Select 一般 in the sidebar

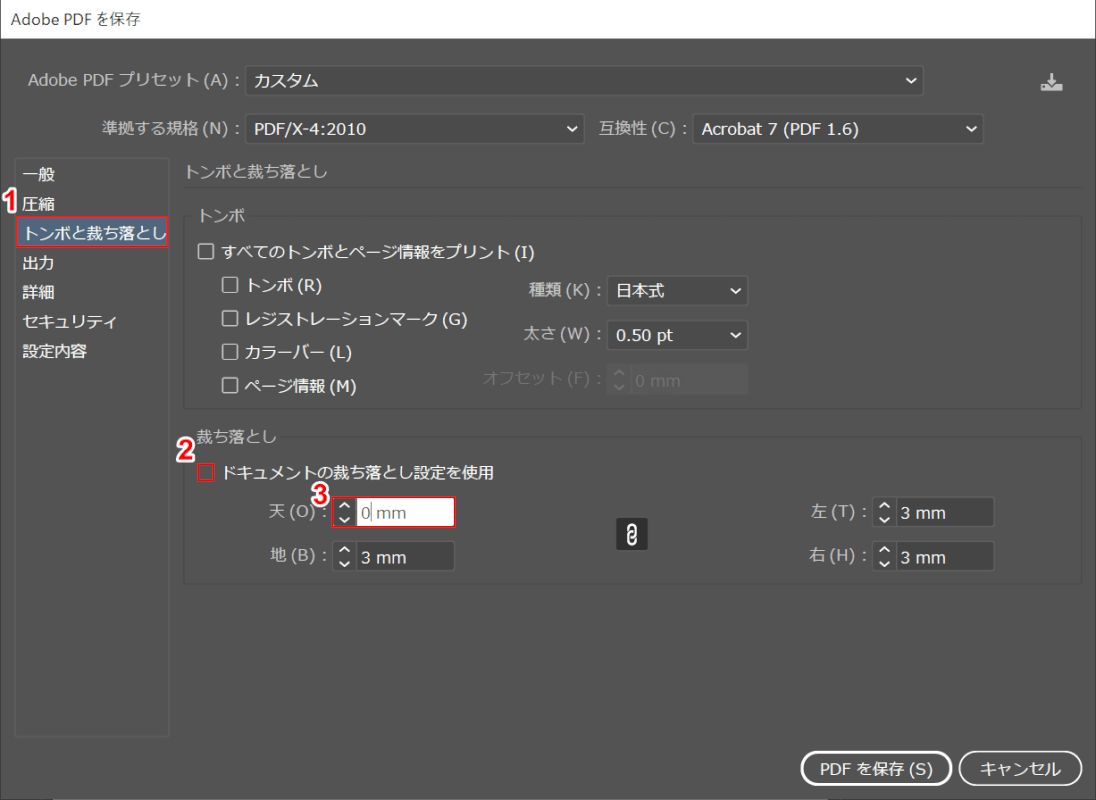point(38,174)
